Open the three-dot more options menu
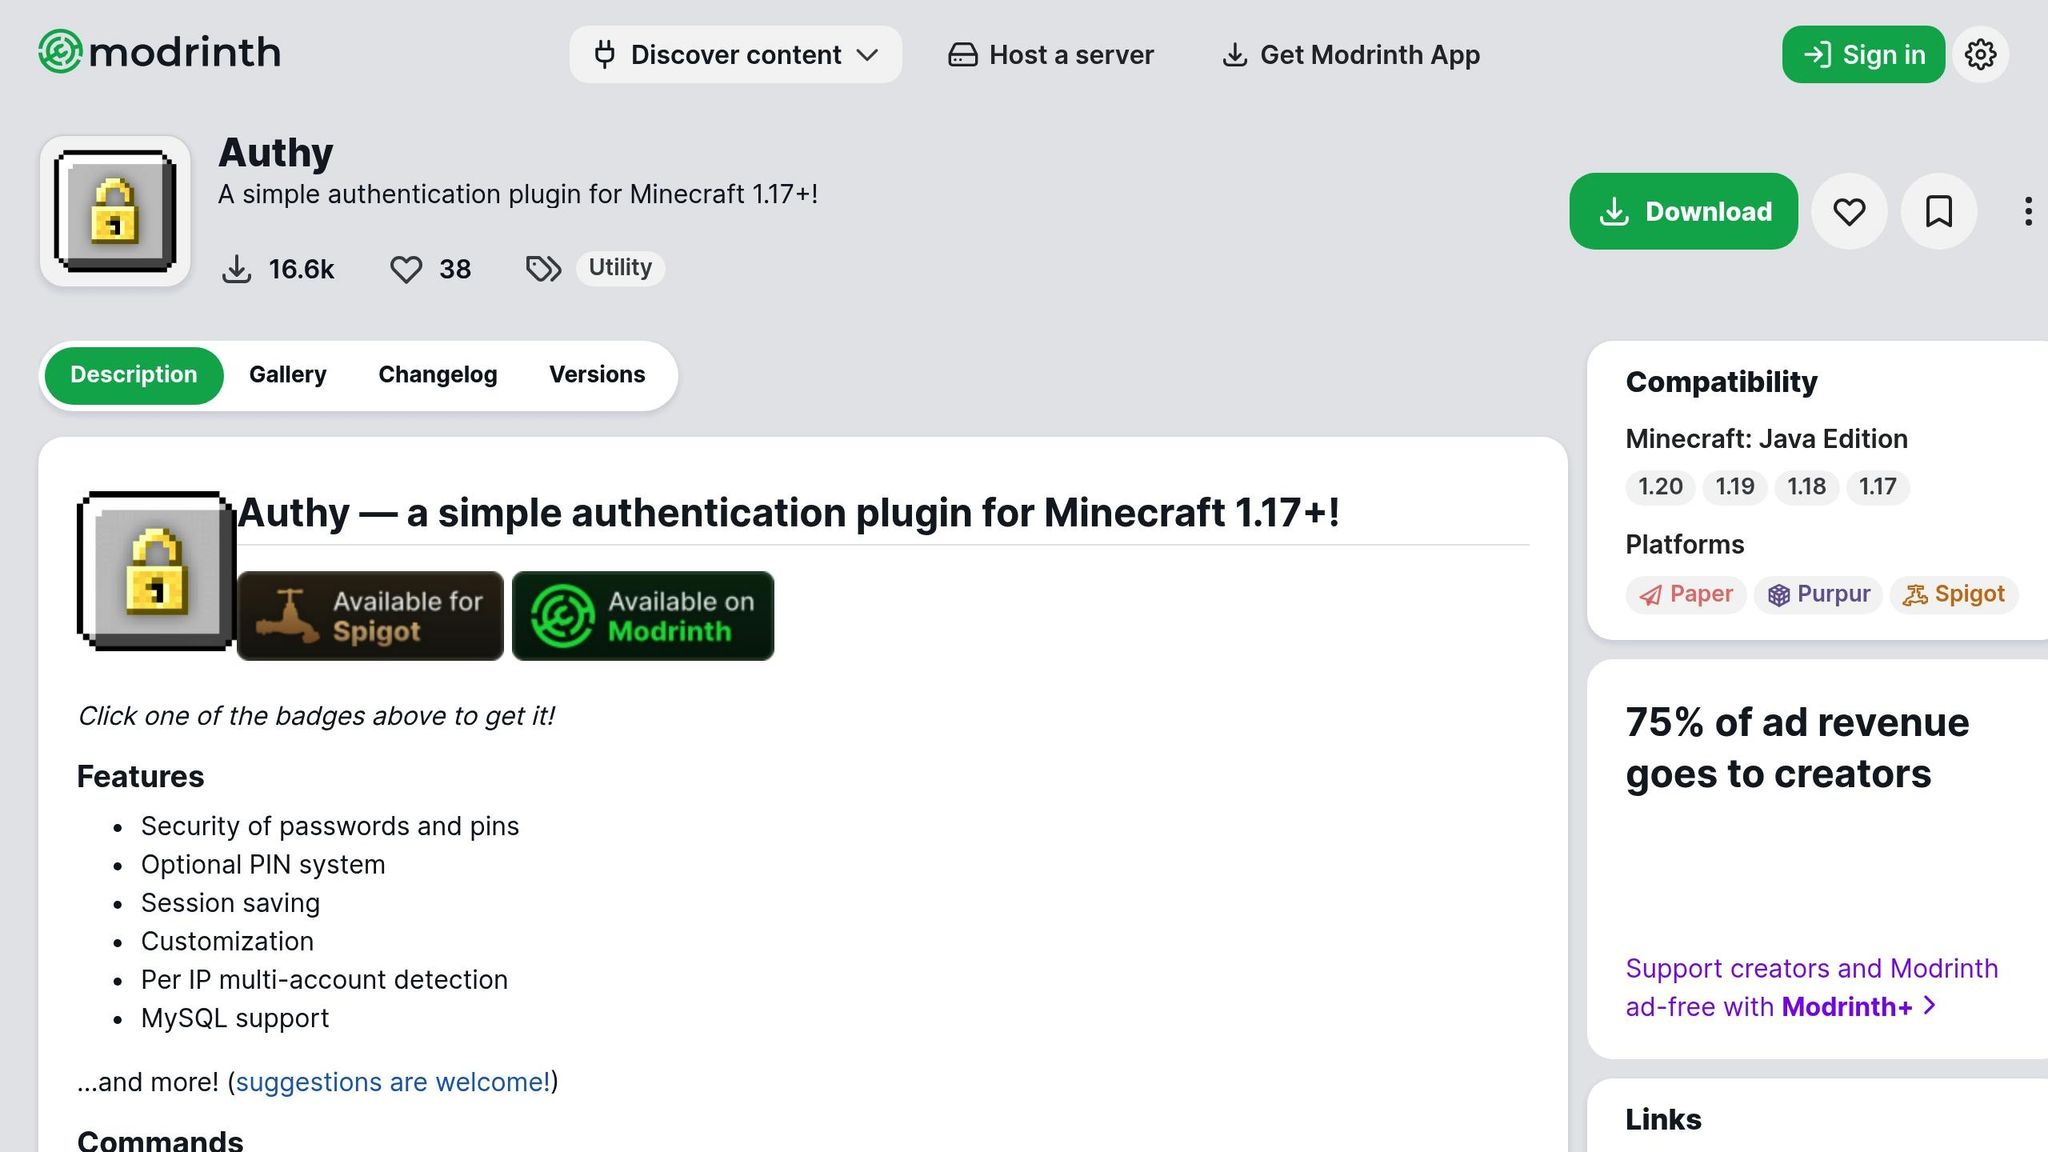Image resolution: width=2048 pixels, height=1152 pixels. 2027,211
